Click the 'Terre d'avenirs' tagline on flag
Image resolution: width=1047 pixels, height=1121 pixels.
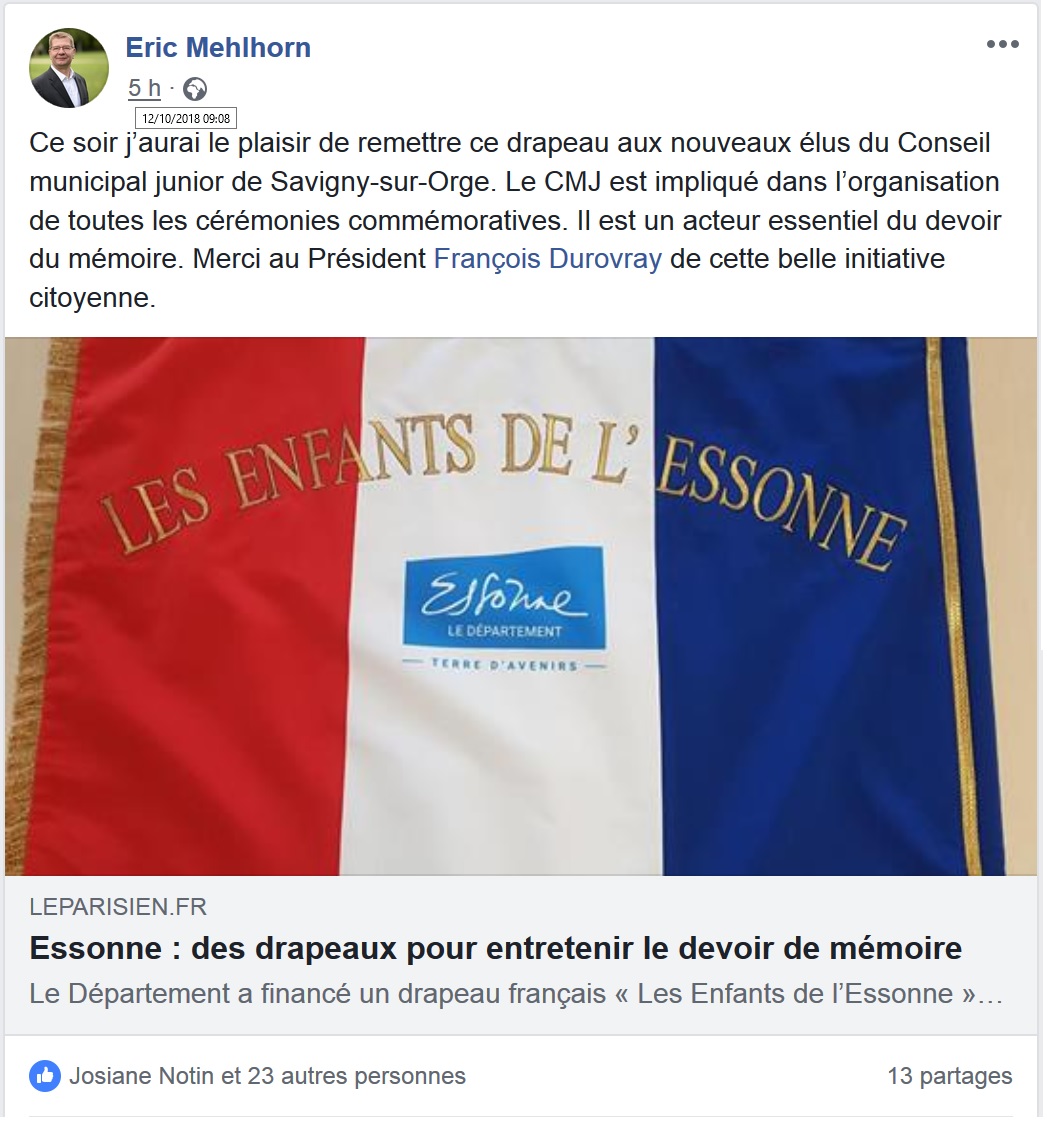point(504,665)
